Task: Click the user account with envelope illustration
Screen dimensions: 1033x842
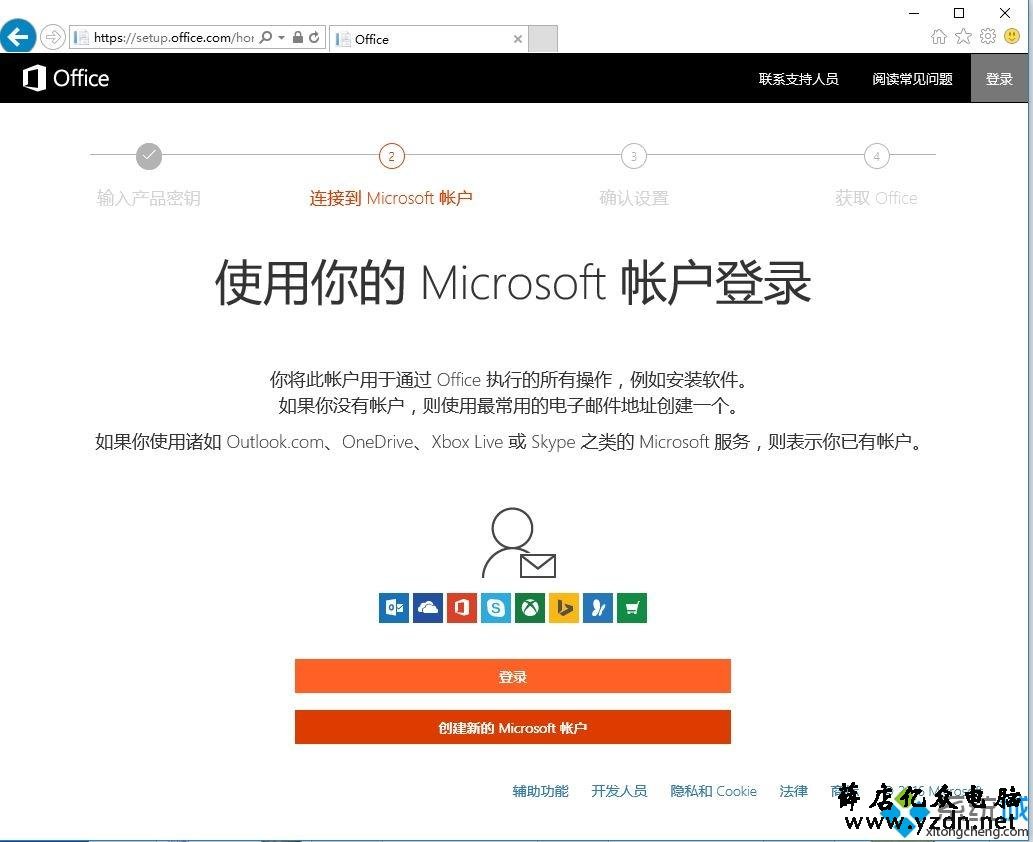Action: pyautogui.click(x=518, y=544)
